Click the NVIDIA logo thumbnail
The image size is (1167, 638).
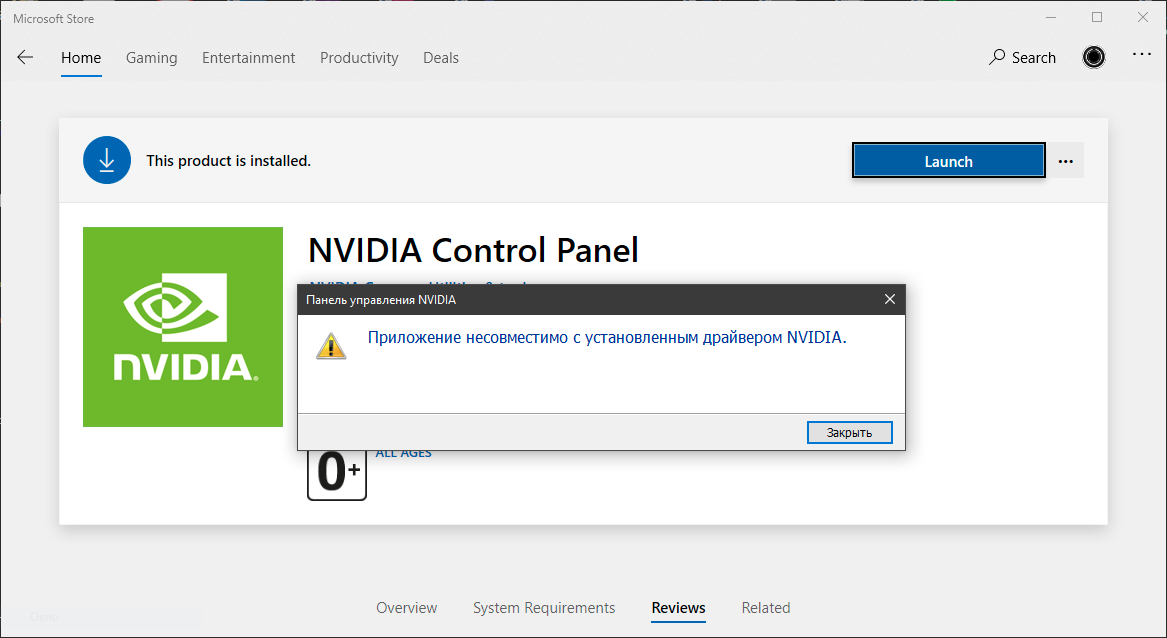[x=183, y=327]
